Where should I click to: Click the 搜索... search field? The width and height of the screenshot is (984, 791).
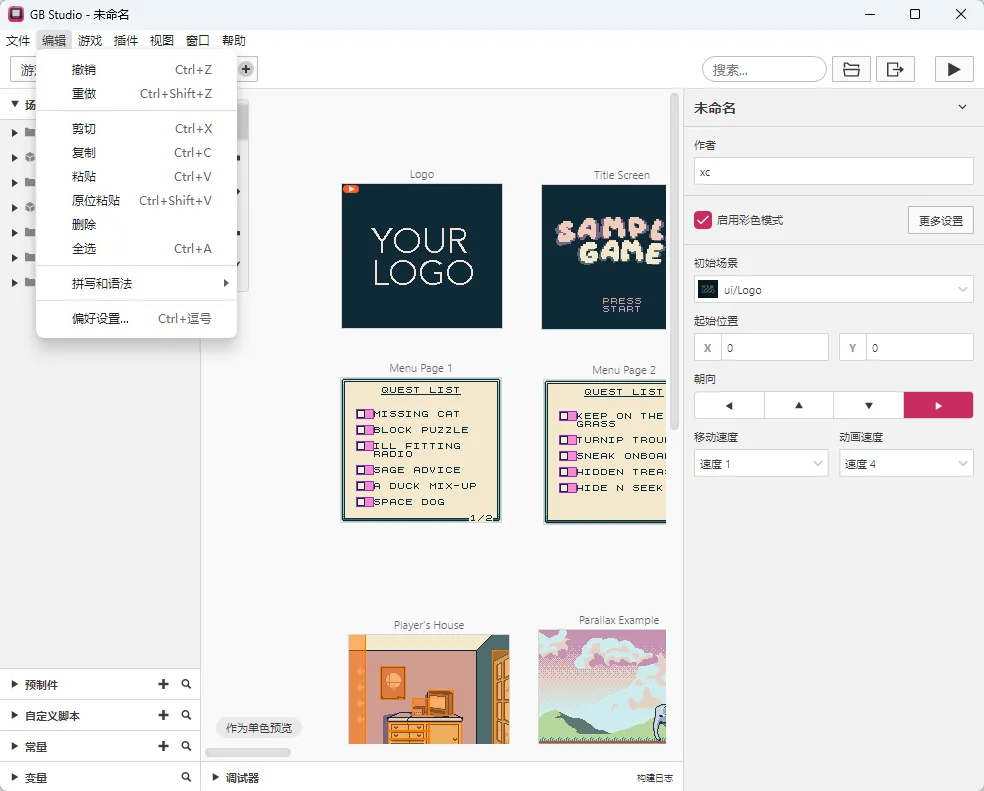(764, 69)
